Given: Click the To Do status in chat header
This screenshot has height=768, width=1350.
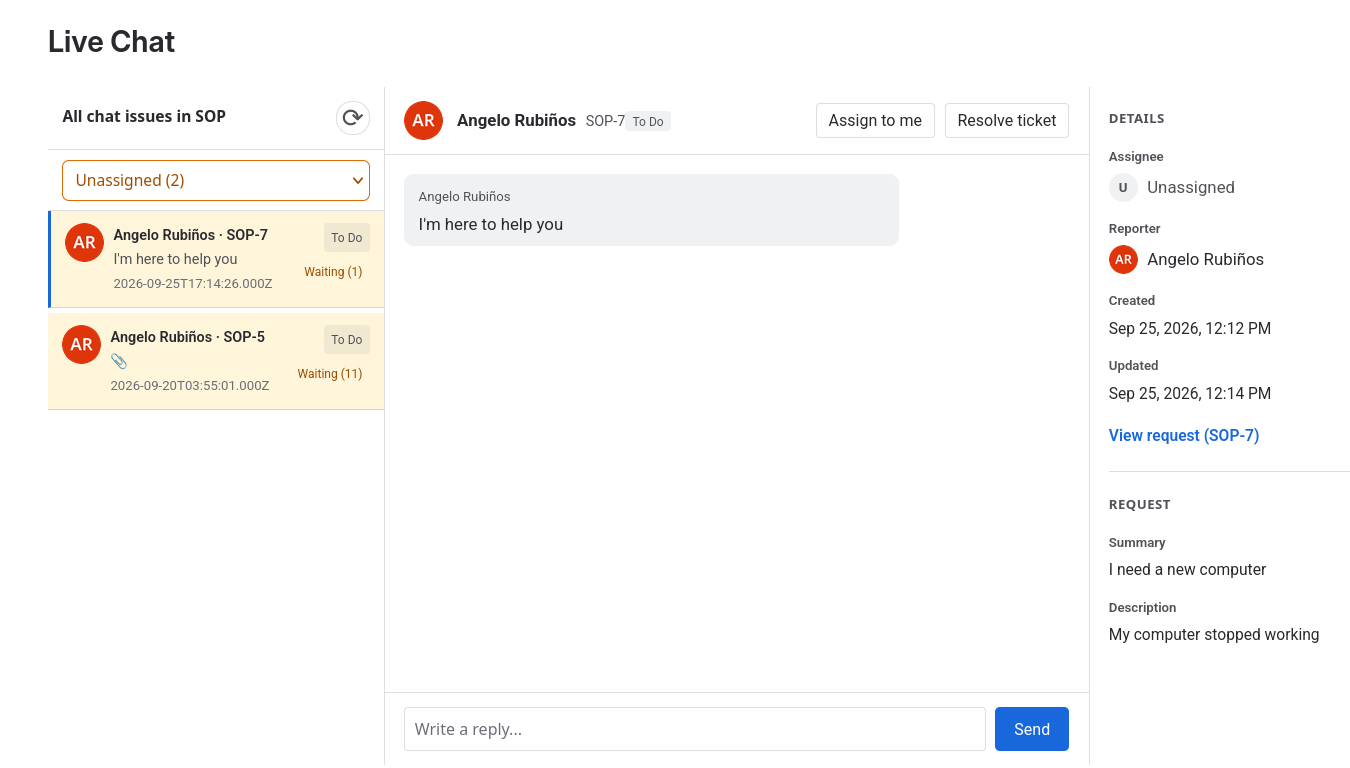Looking at the screenshot, I should click(x=648, y=122).
